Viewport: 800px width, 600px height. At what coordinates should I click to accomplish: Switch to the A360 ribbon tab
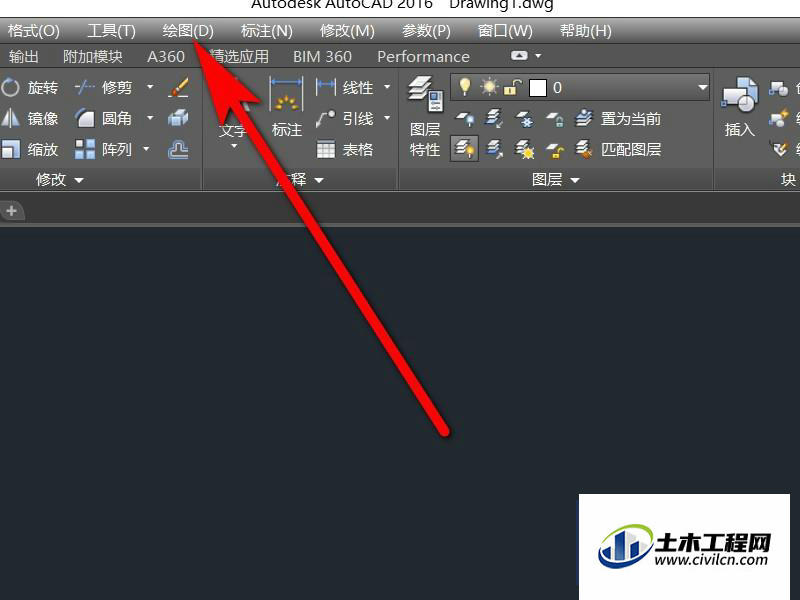point(166,56)
